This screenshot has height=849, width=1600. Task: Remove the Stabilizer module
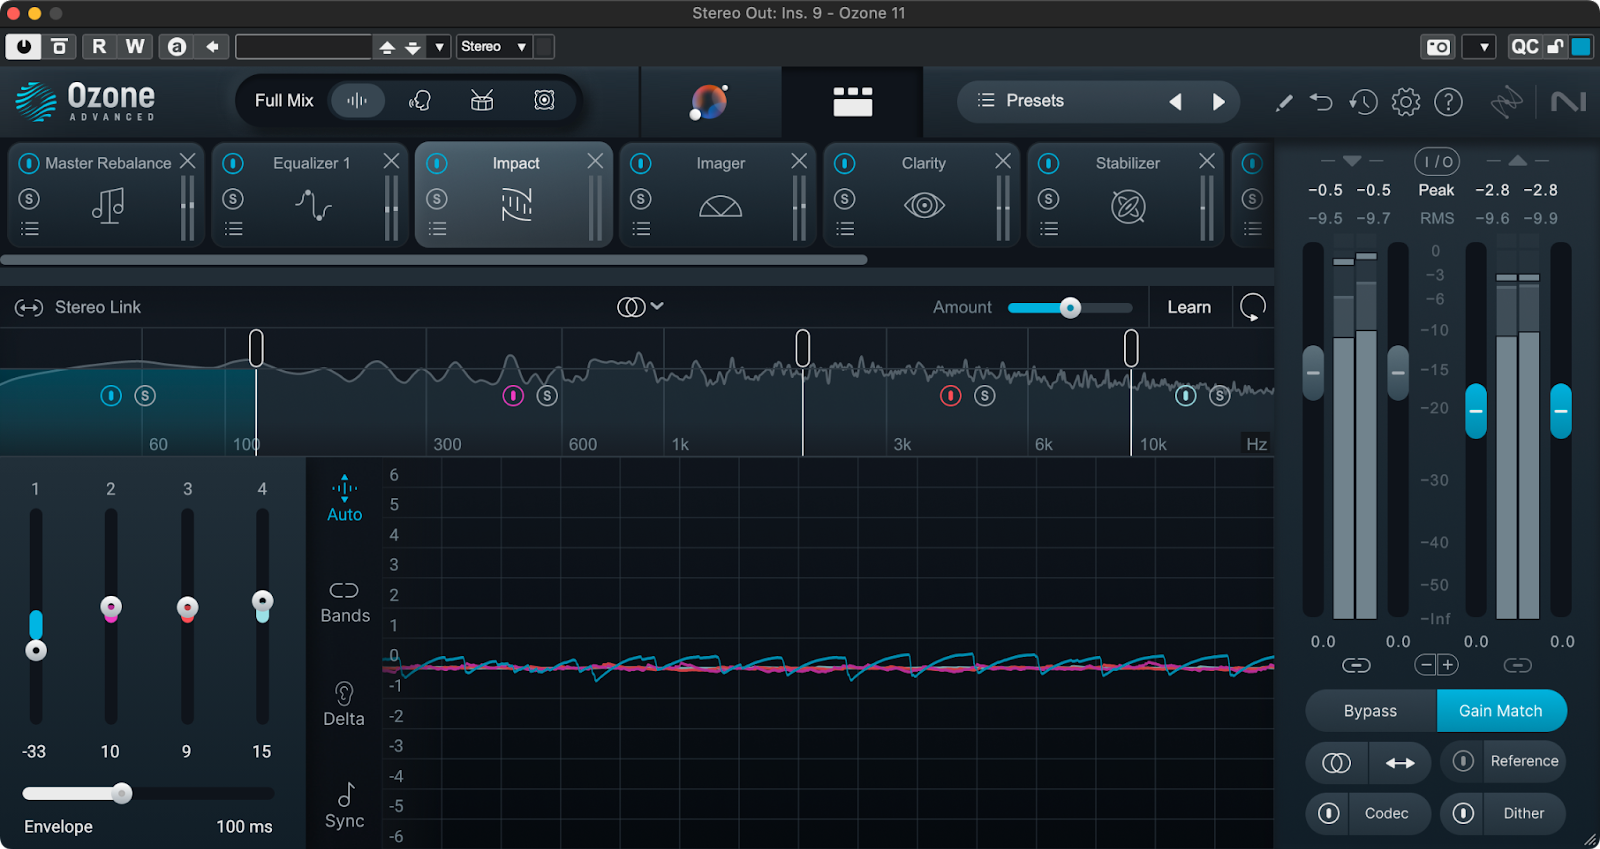tap(1207, 161)
